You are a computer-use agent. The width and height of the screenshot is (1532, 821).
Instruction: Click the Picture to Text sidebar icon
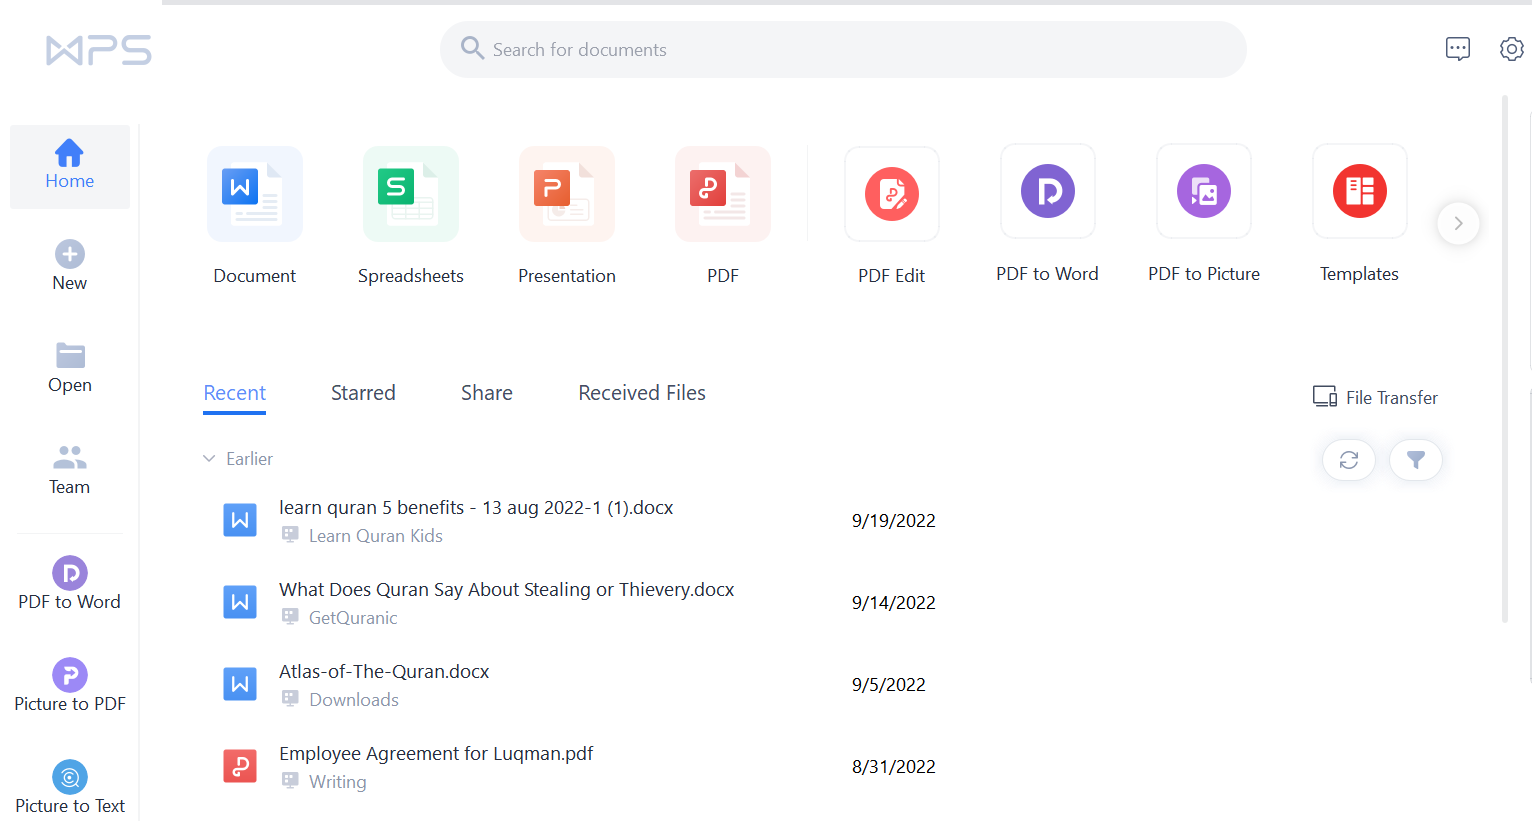point(70,777)
